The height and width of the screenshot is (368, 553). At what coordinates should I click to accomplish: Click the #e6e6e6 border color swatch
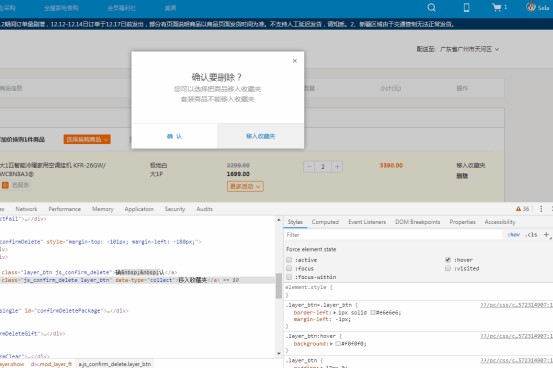pyautogui.click(x=372, y=313)
